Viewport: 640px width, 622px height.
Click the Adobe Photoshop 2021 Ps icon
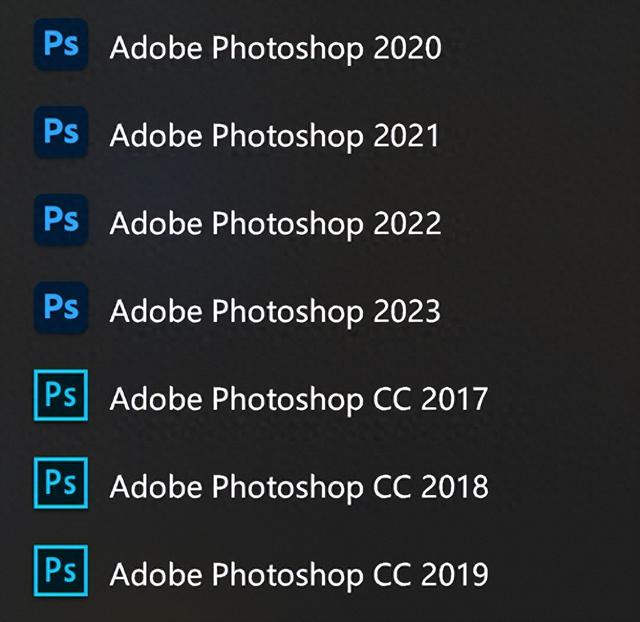[61, 134]
